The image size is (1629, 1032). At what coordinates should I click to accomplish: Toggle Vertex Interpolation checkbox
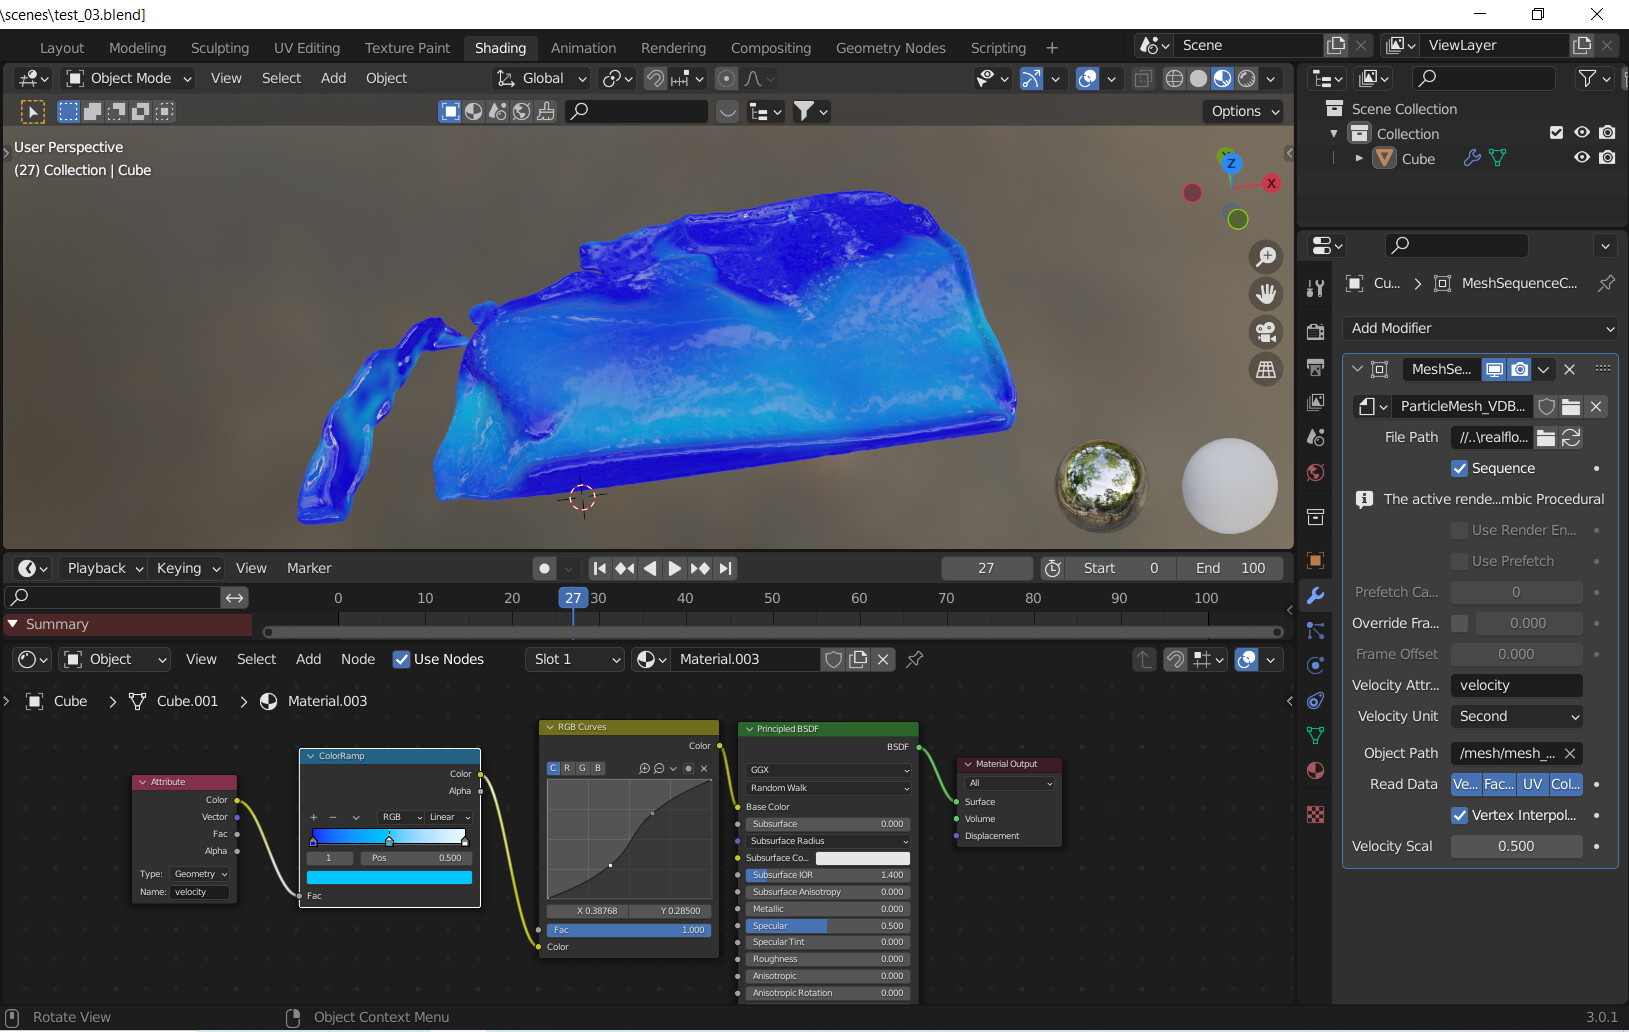[1459, 815]
